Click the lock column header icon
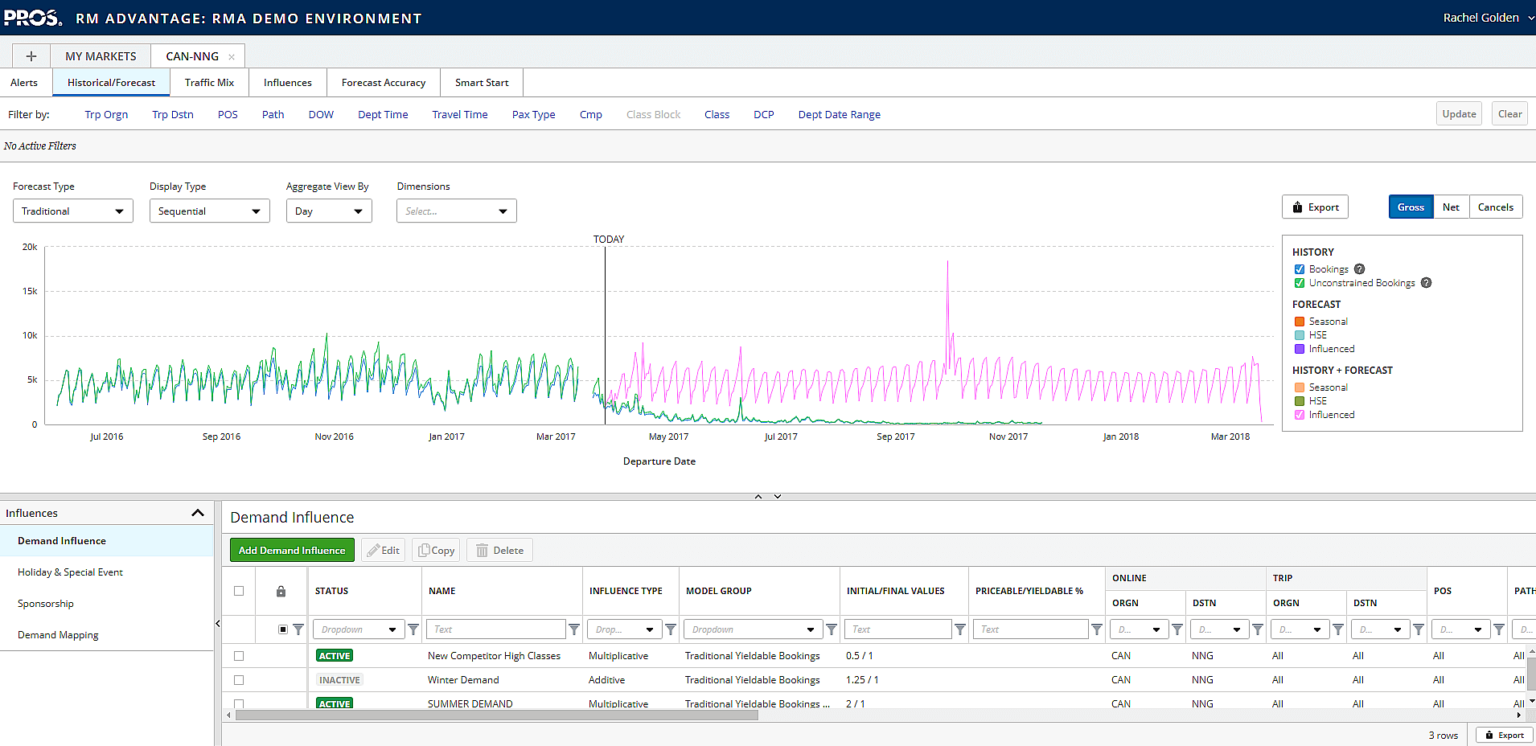This screenshot has height=746, width=1536. tap(281, 591)
